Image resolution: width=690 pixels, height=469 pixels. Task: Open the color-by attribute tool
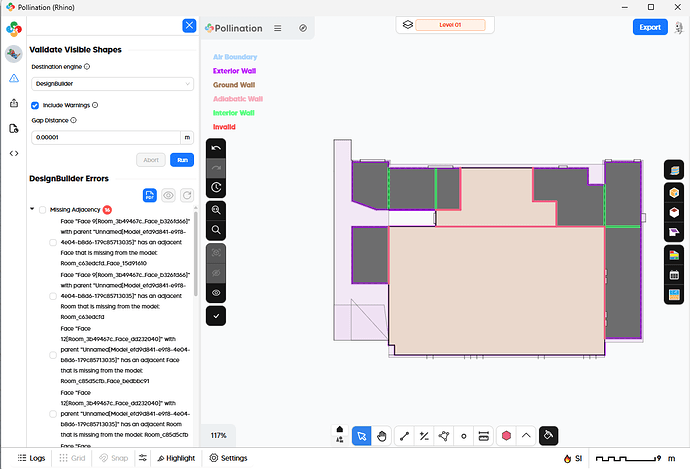[x=674, y=255]
